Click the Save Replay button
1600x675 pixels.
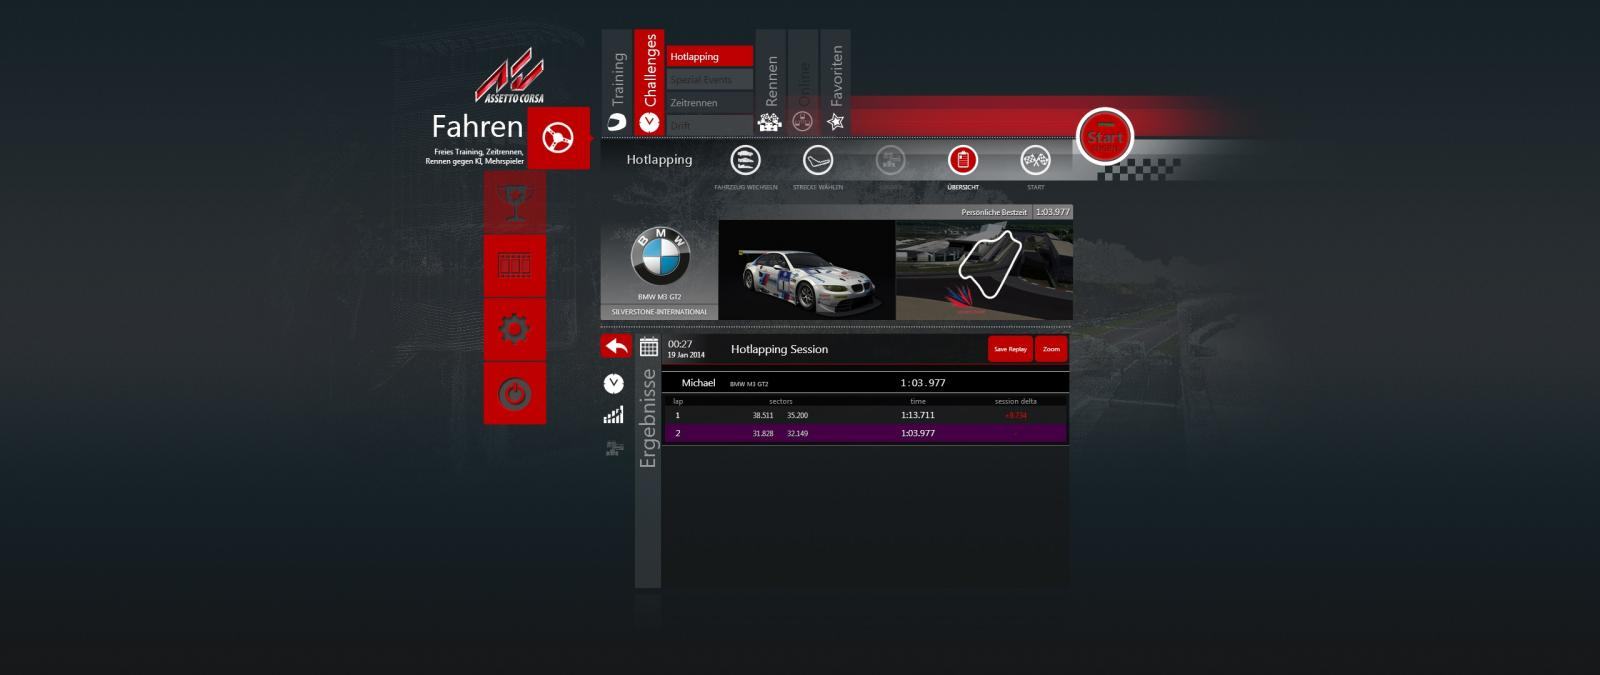tap(1010, 349)
